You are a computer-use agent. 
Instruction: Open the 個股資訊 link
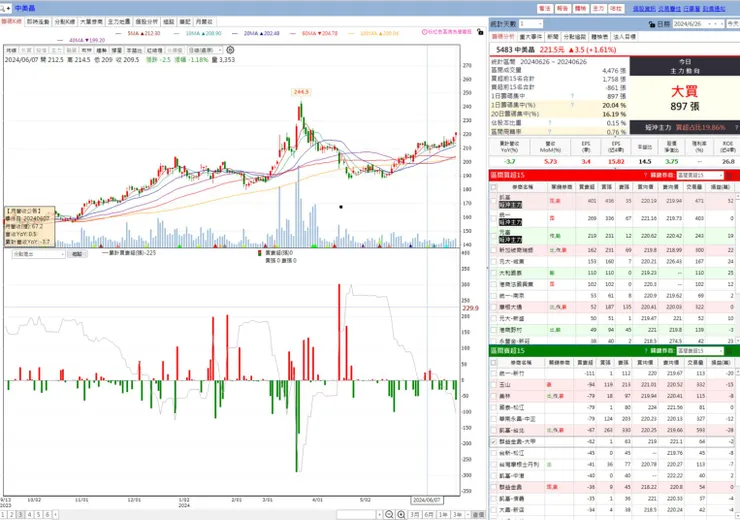tap(644, 8)
